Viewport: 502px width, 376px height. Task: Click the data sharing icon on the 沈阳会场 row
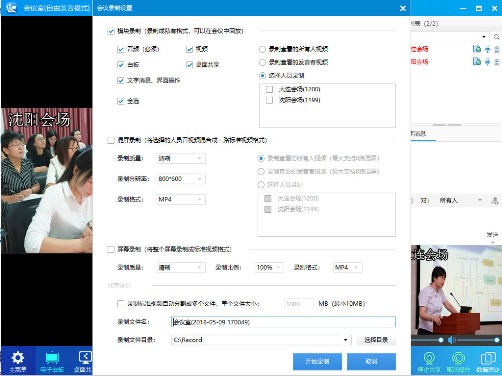click(477, 61)
